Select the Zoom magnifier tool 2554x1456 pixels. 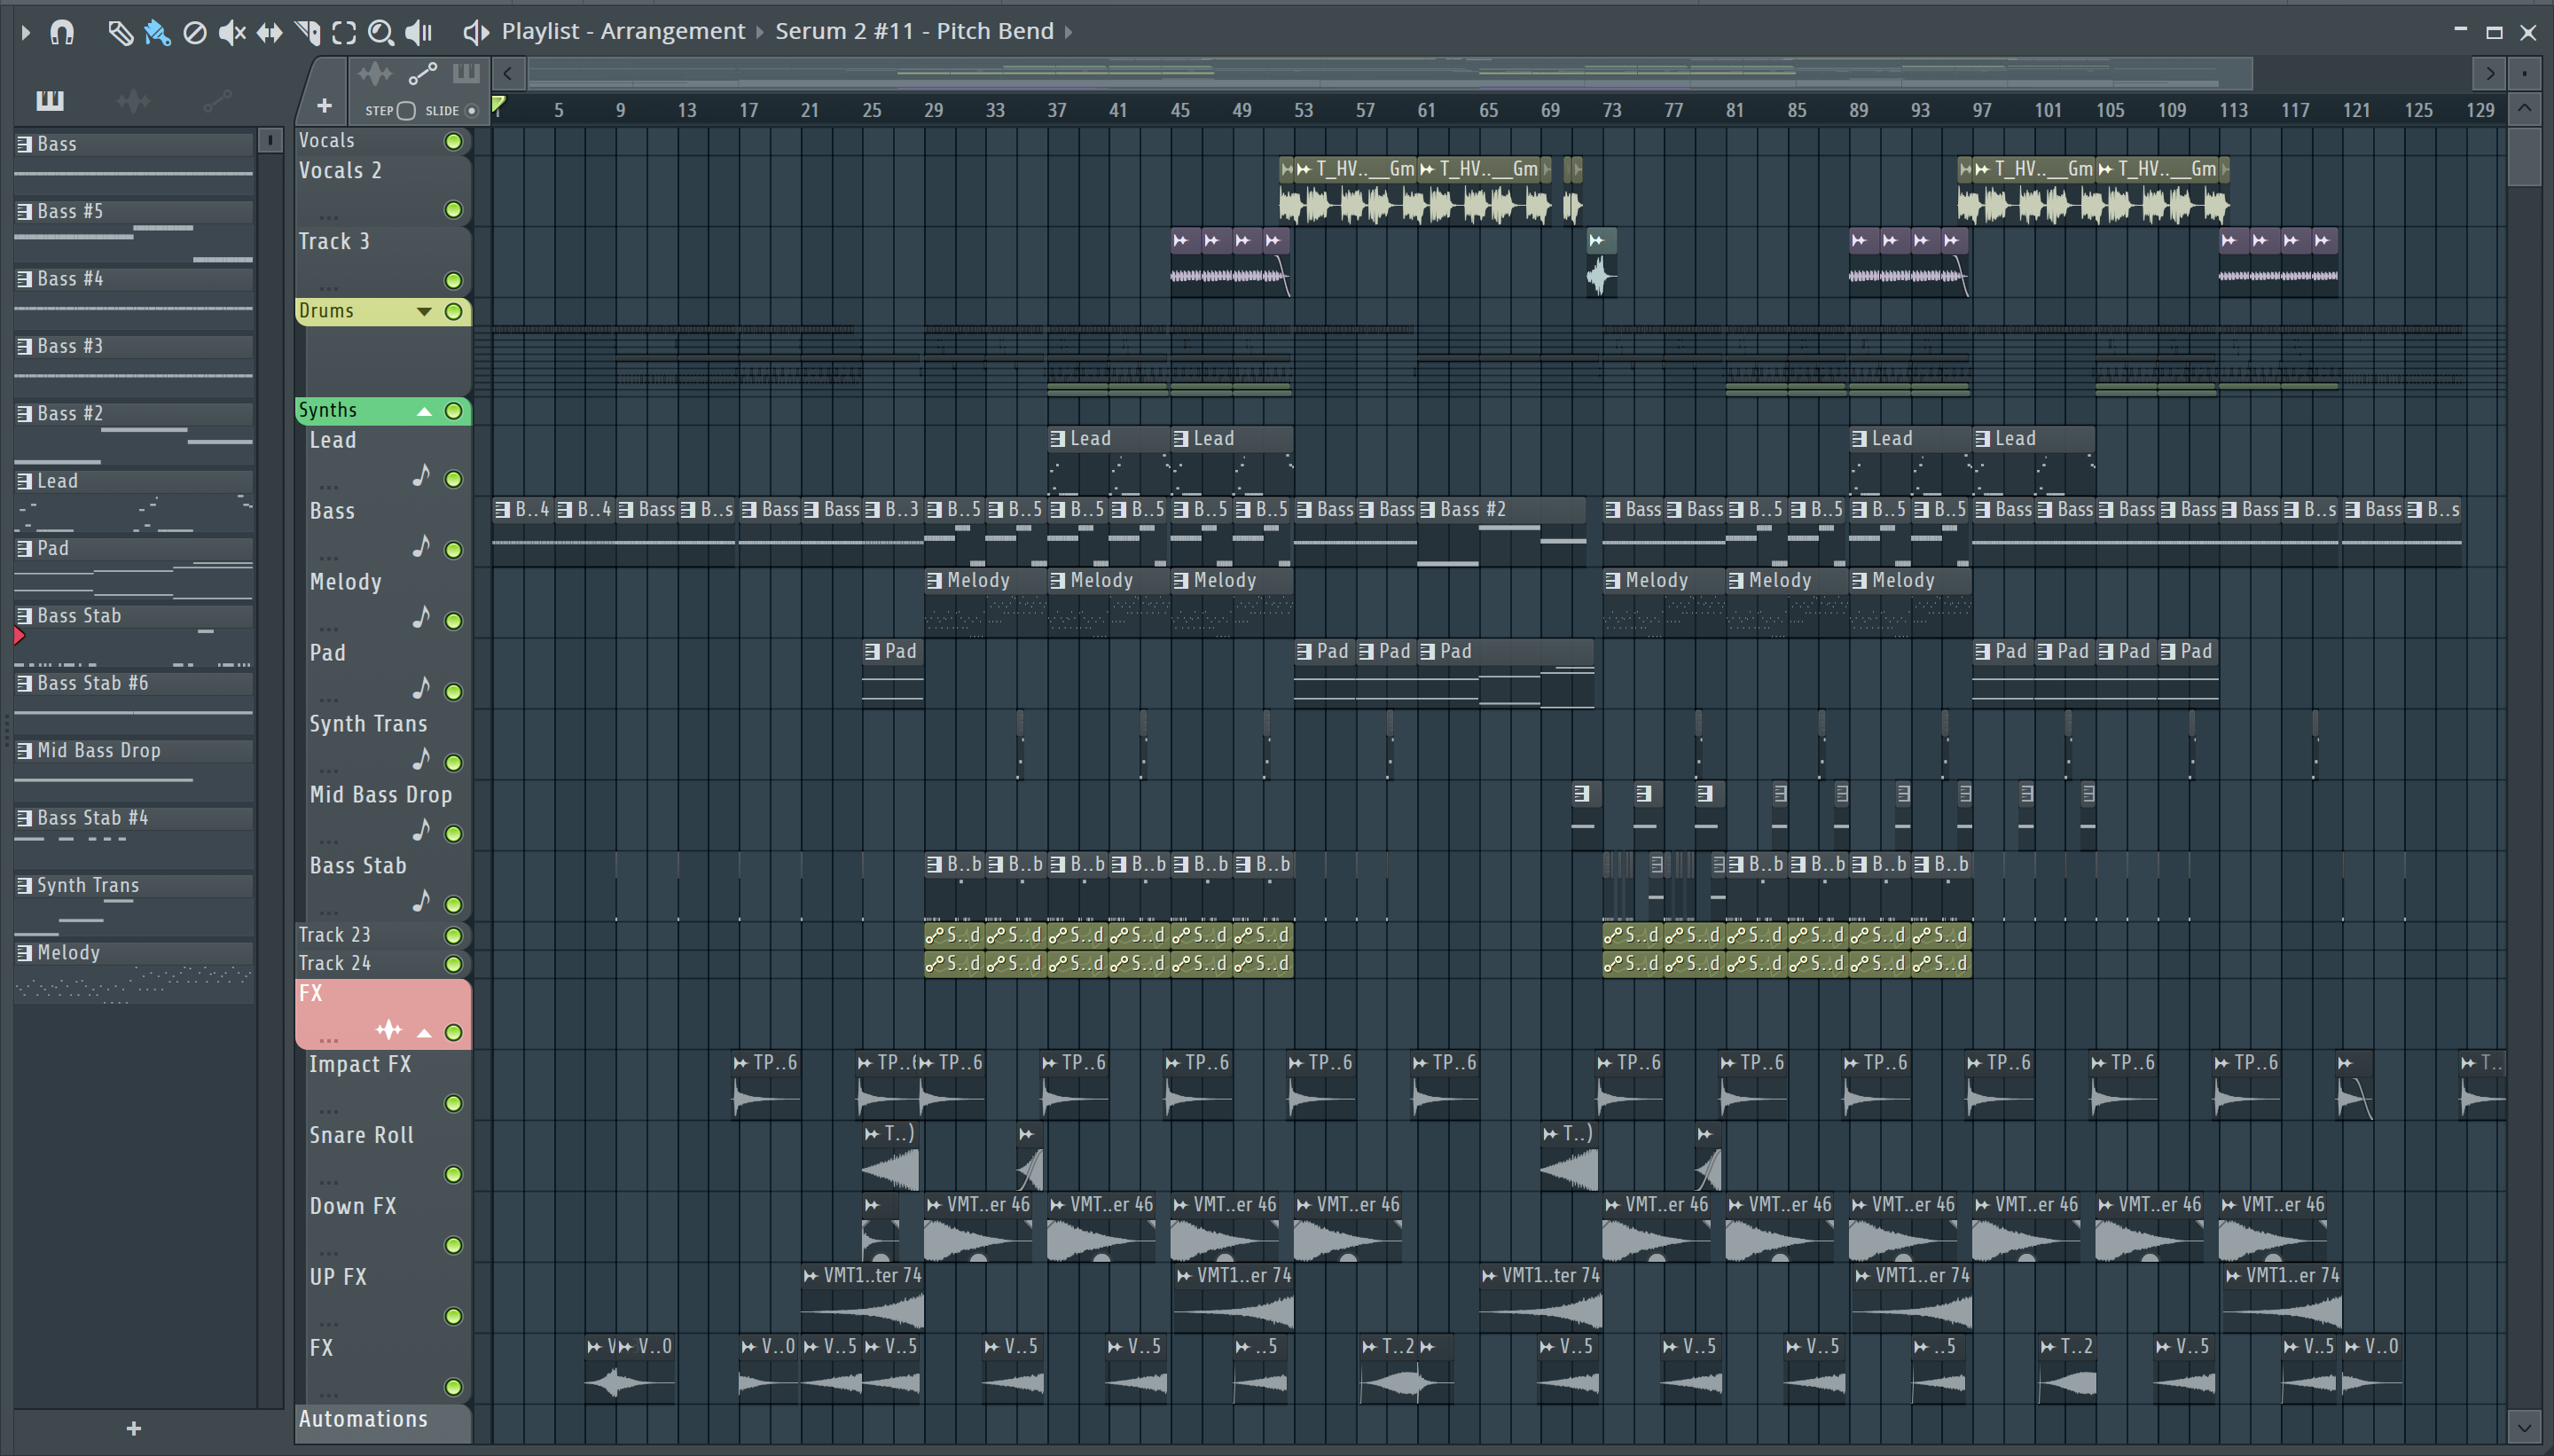[x=381, y=33]
